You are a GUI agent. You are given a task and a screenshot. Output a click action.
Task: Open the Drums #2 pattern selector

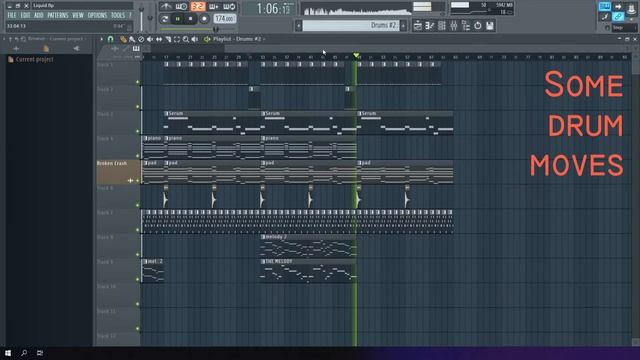point(350,26)
